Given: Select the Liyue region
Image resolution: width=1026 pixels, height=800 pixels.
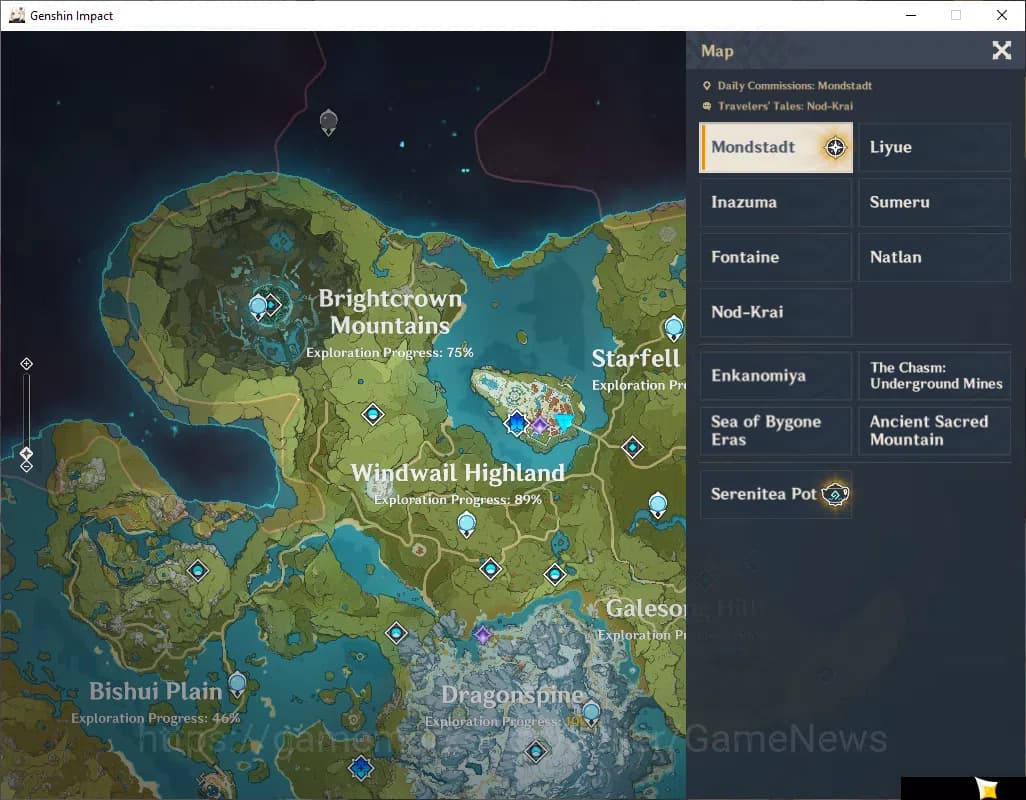Looking at the screenshot, I should 934,148.
